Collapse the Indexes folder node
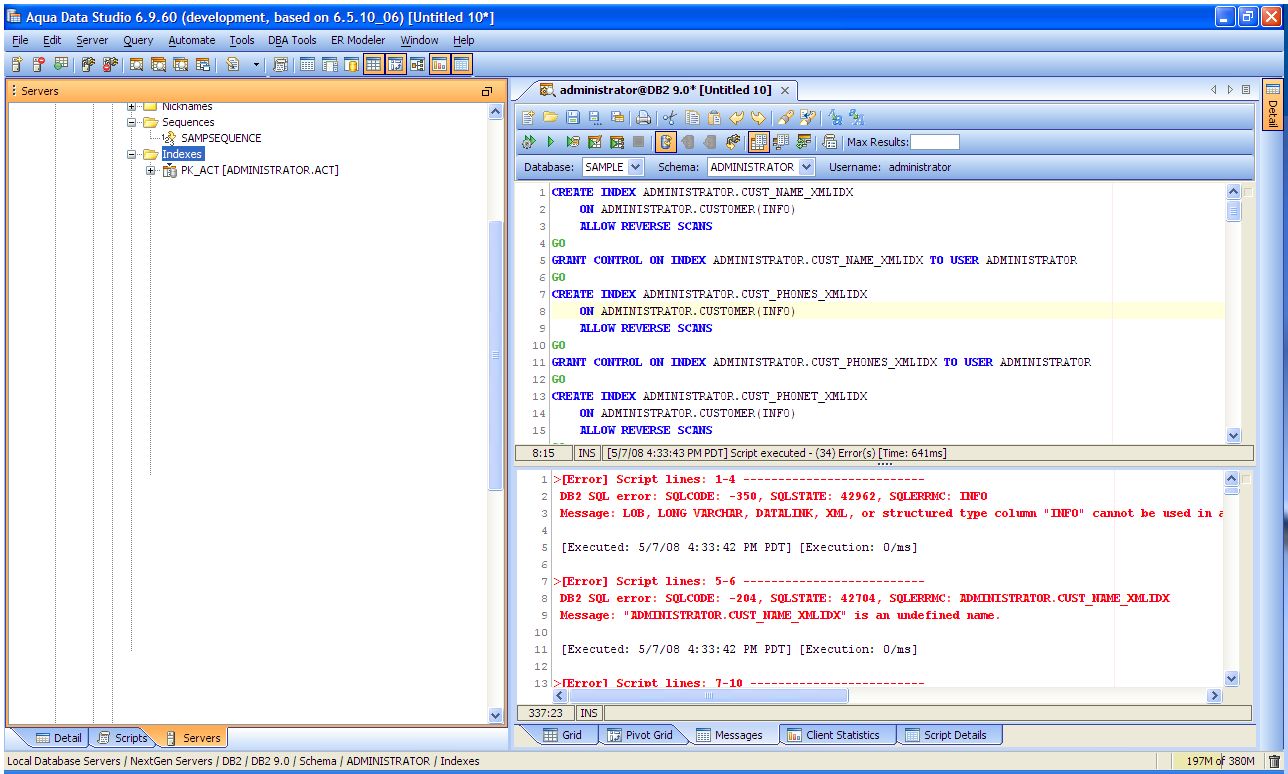The image size is (1288, 774). [x=132, y=154]
